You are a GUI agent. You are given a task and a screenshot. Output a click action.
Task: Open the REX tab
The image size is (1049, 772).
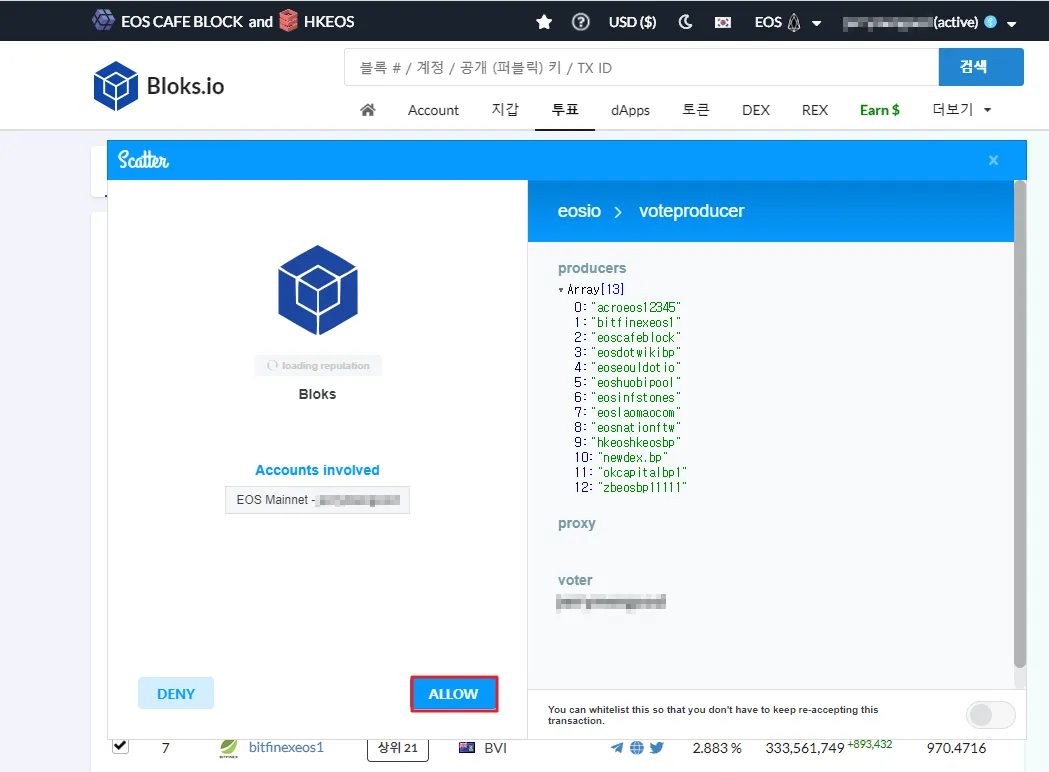pos(815,110)
